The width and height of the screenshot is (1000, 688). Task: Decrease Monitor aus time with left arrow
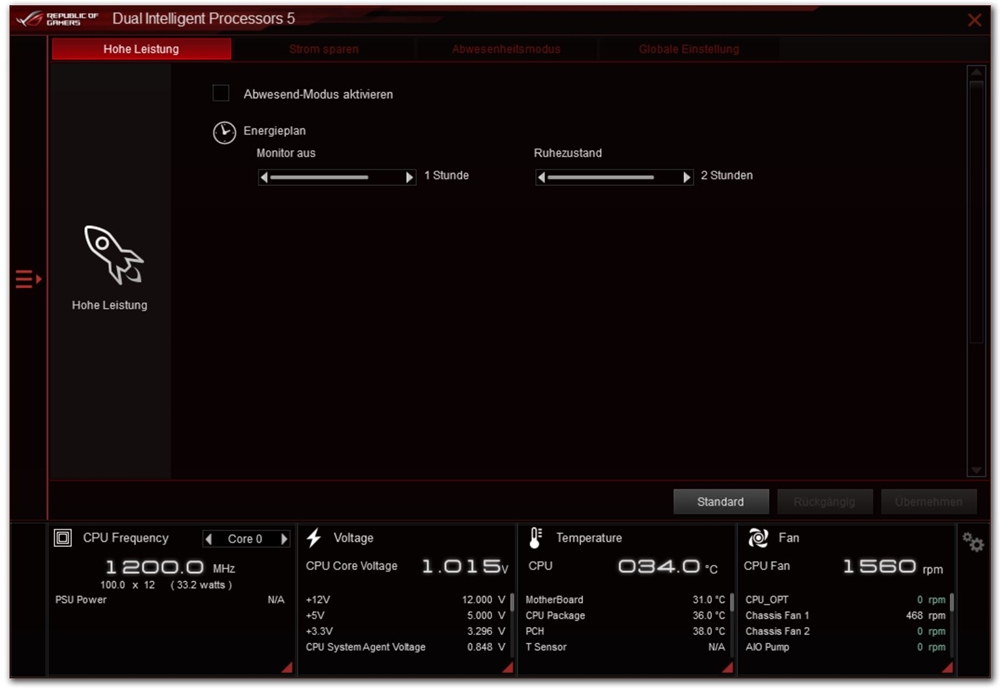[x=264, y=177]
